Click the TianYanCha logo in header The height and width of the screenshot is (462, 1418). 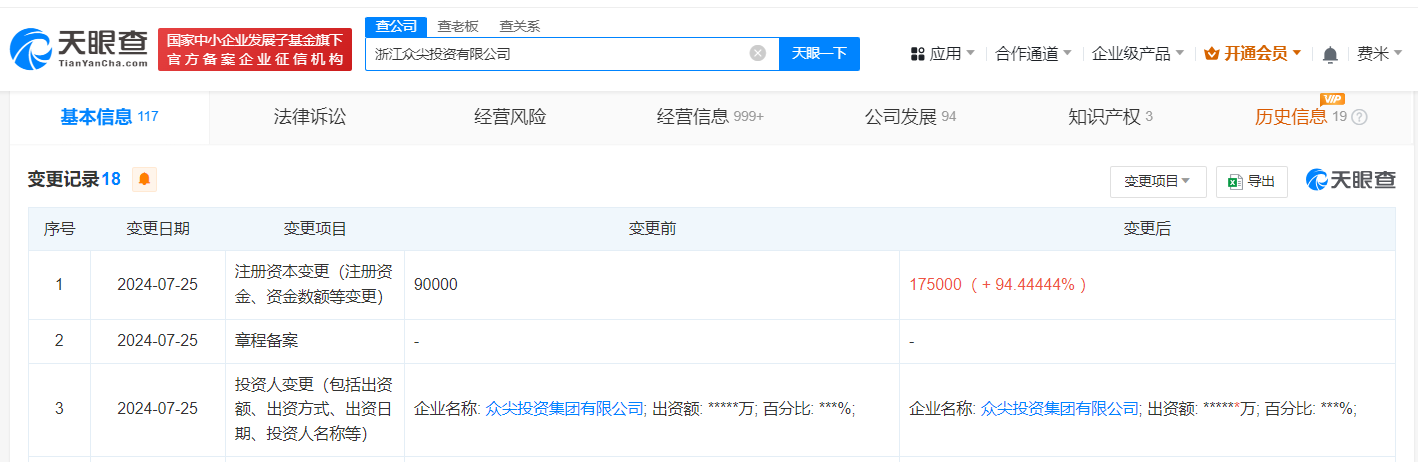(78, 49)
